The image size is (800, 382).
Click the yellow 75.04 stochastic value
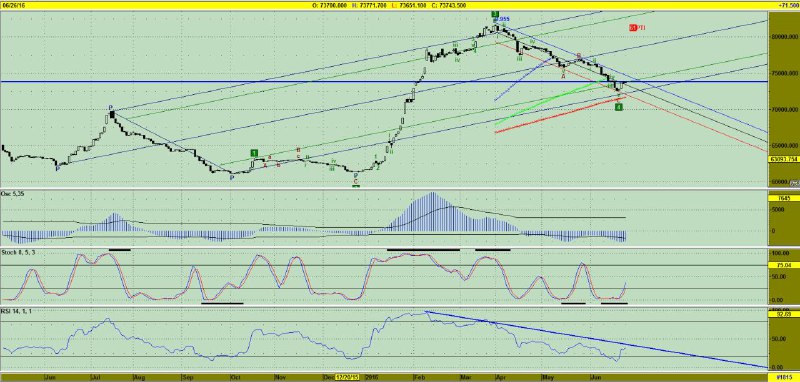(x=784, y=265)
